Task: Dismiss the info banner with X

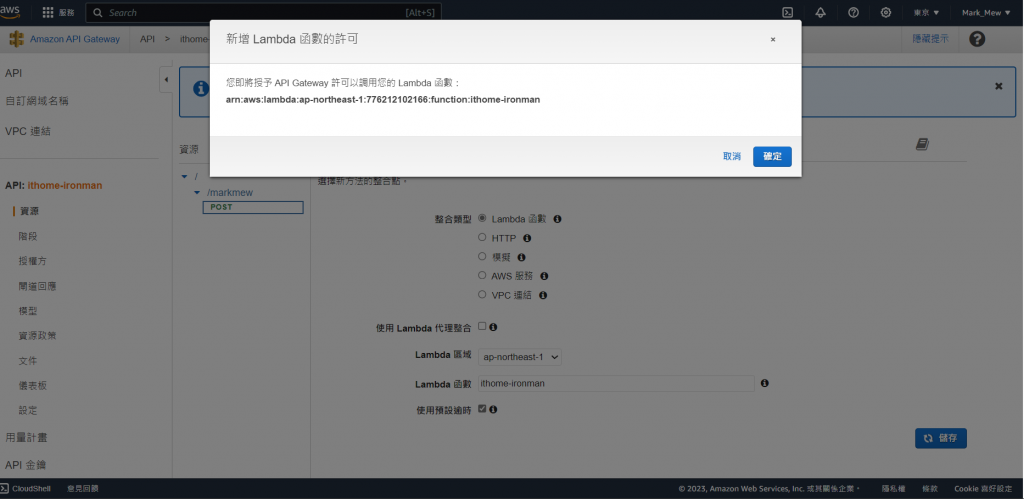Action: pos(999,86)
